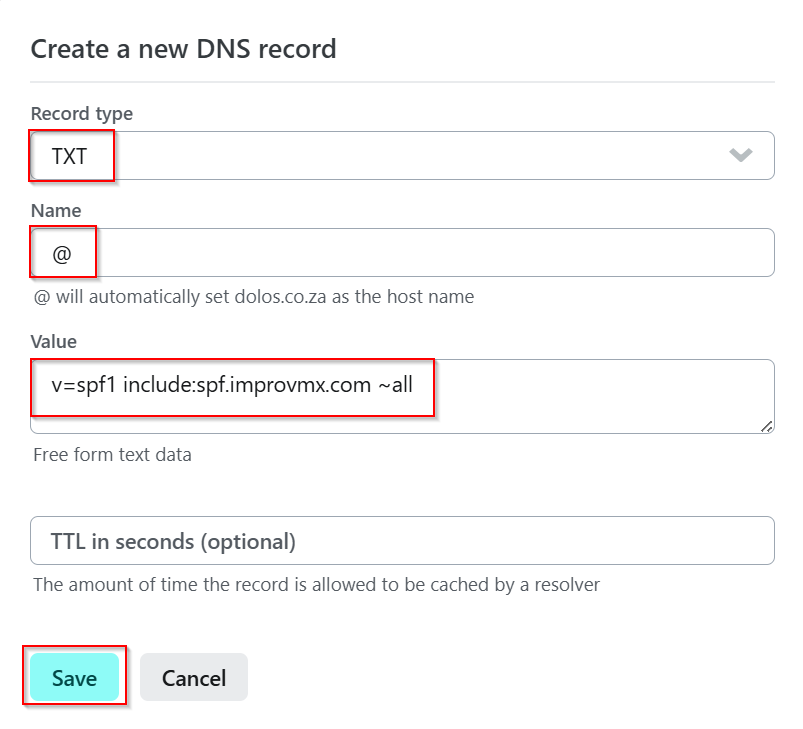Click the Record type label

(82, 114)
